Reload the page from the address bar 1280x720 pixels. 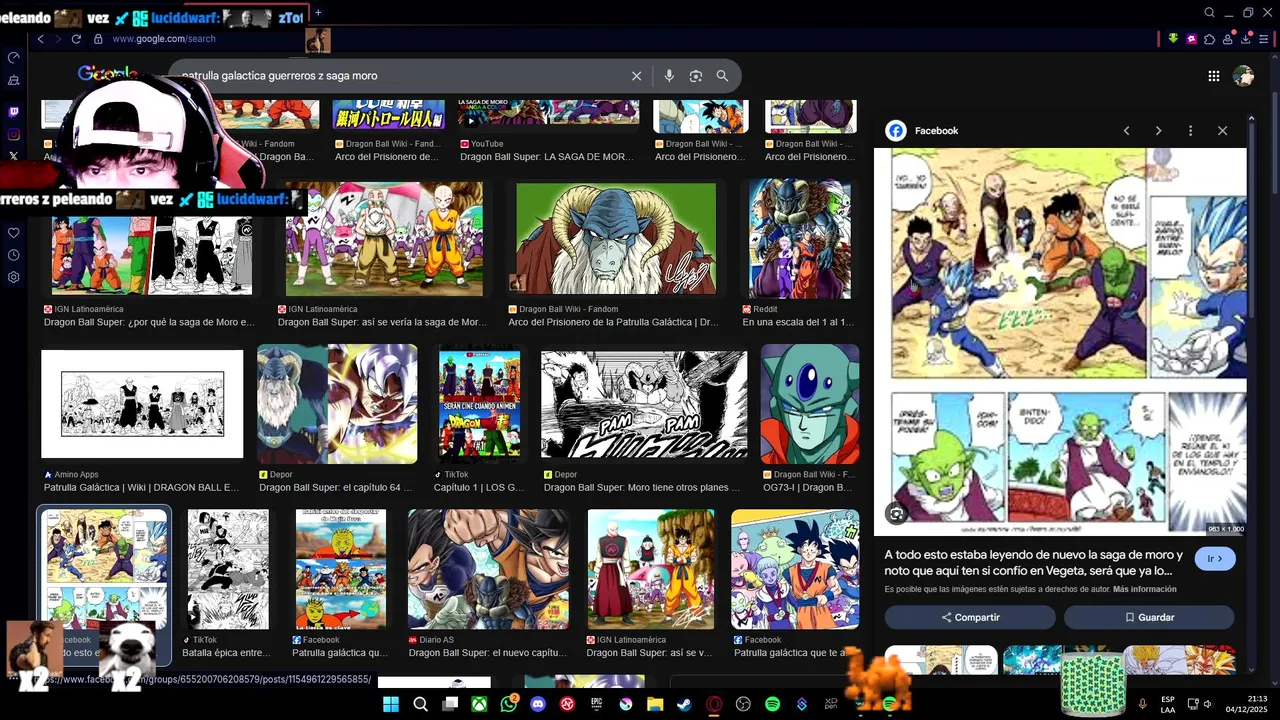76,39
